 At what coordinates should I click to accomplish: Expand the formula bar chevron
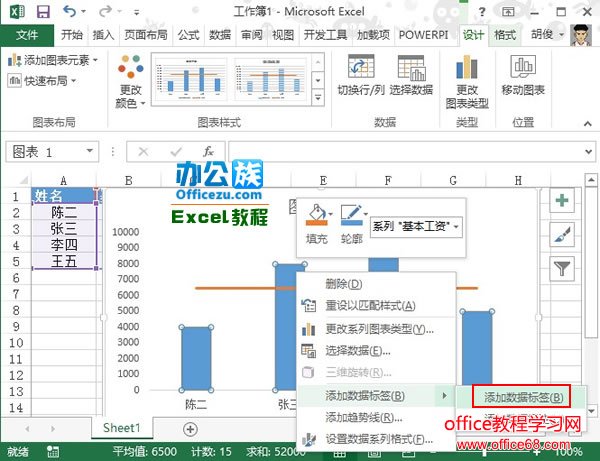(589, 151)
